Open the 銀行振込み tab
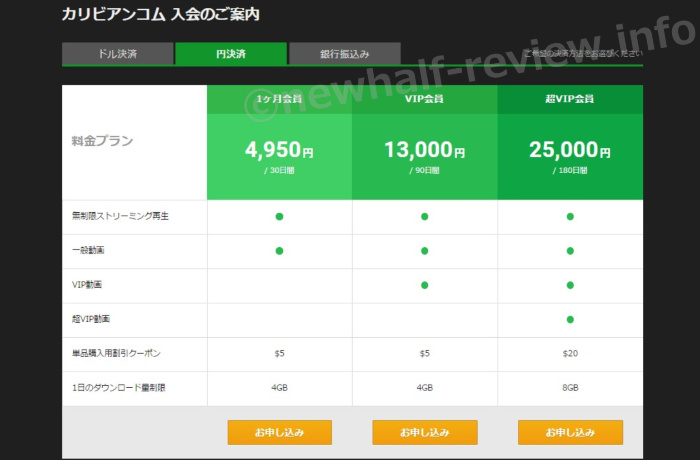The height and width of the screenshot is (460, 700). click(x=345, y=54)
